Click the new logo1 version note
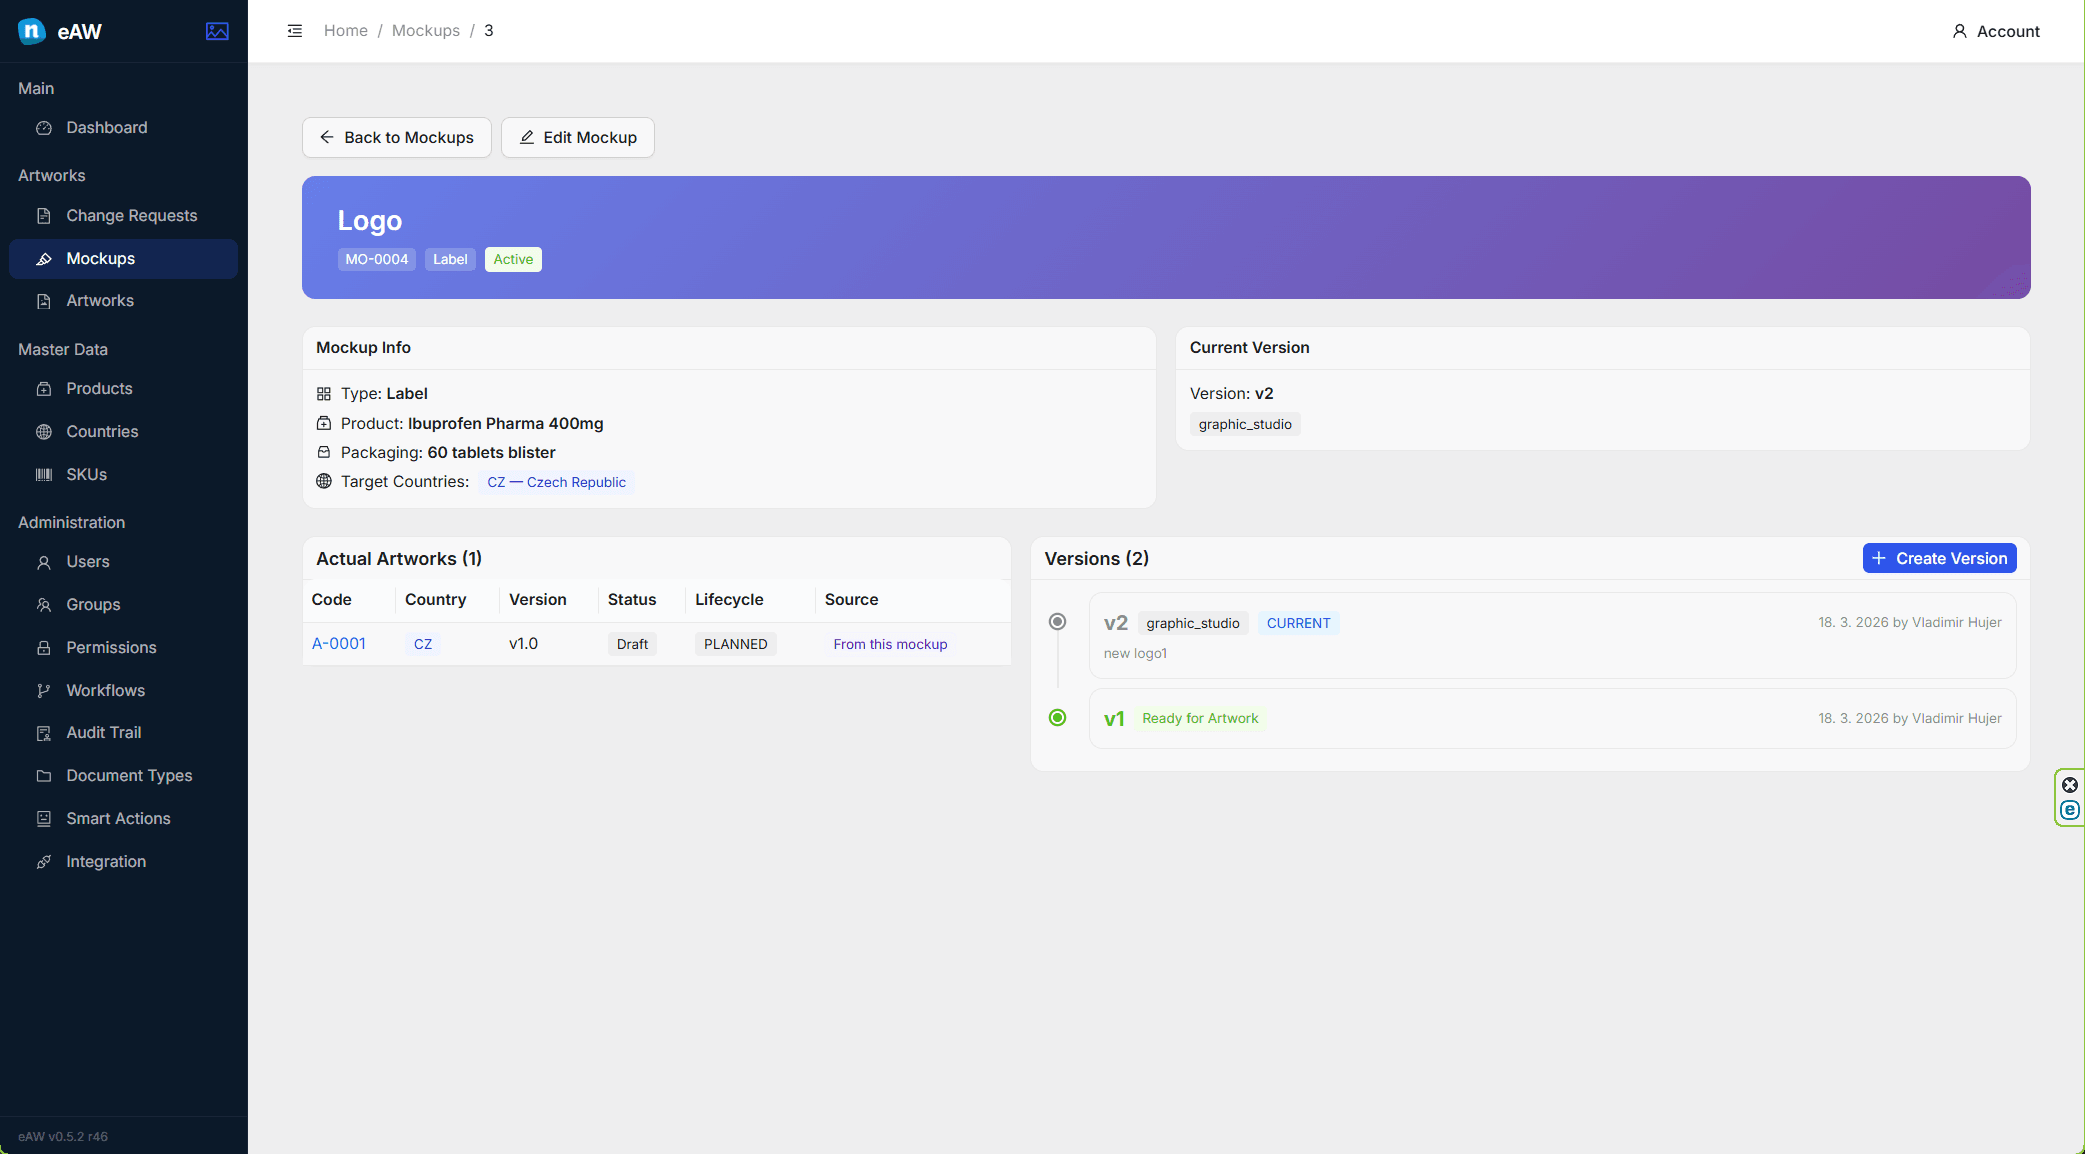 coord(1135,654)
